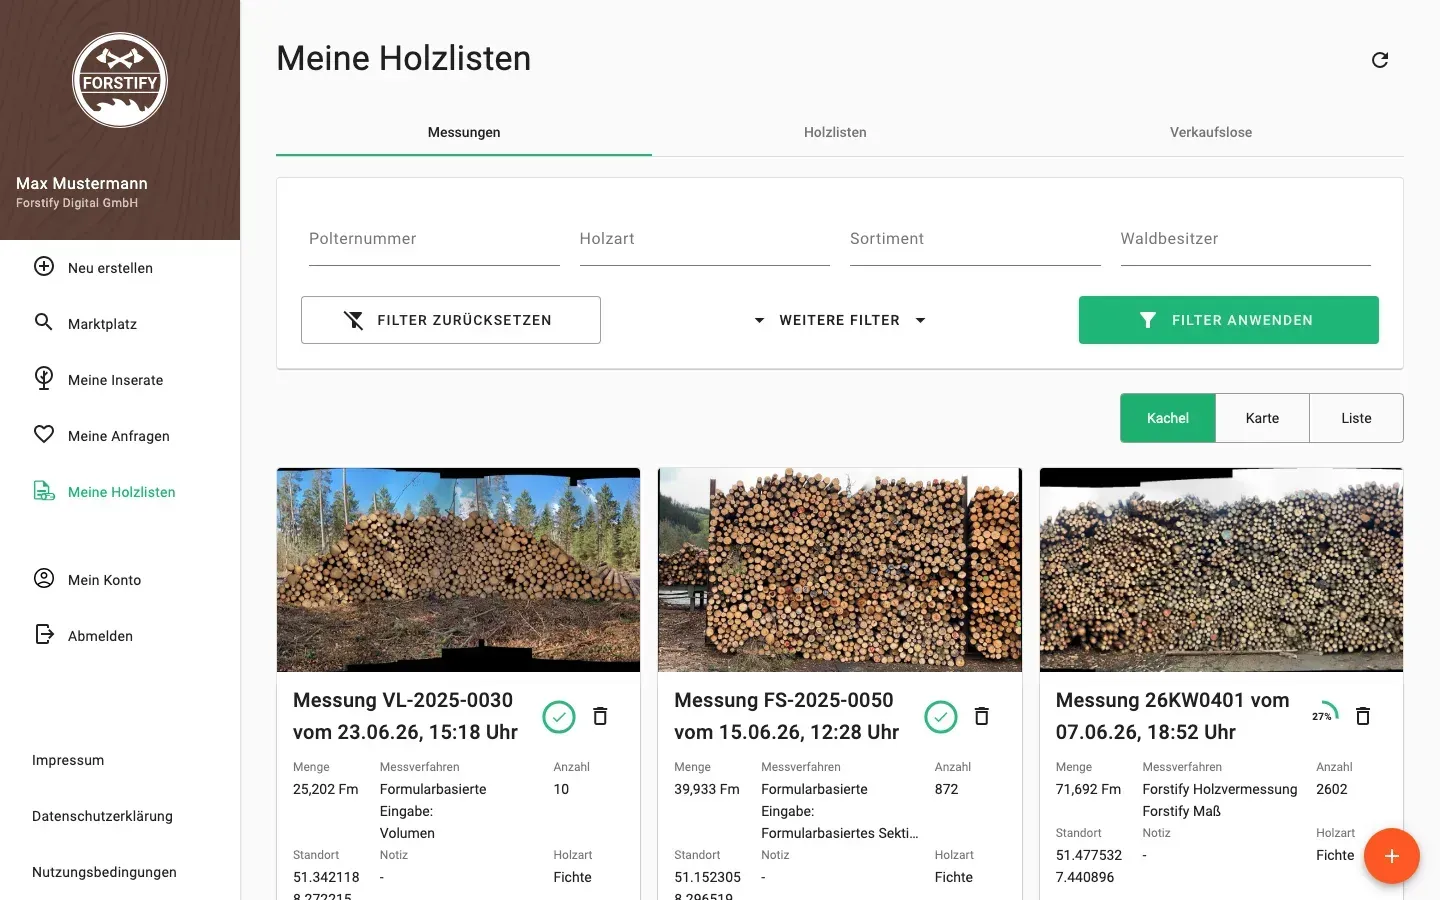Click the Polternummer filter field
The image size is (1440, 900).
(434, 239)
